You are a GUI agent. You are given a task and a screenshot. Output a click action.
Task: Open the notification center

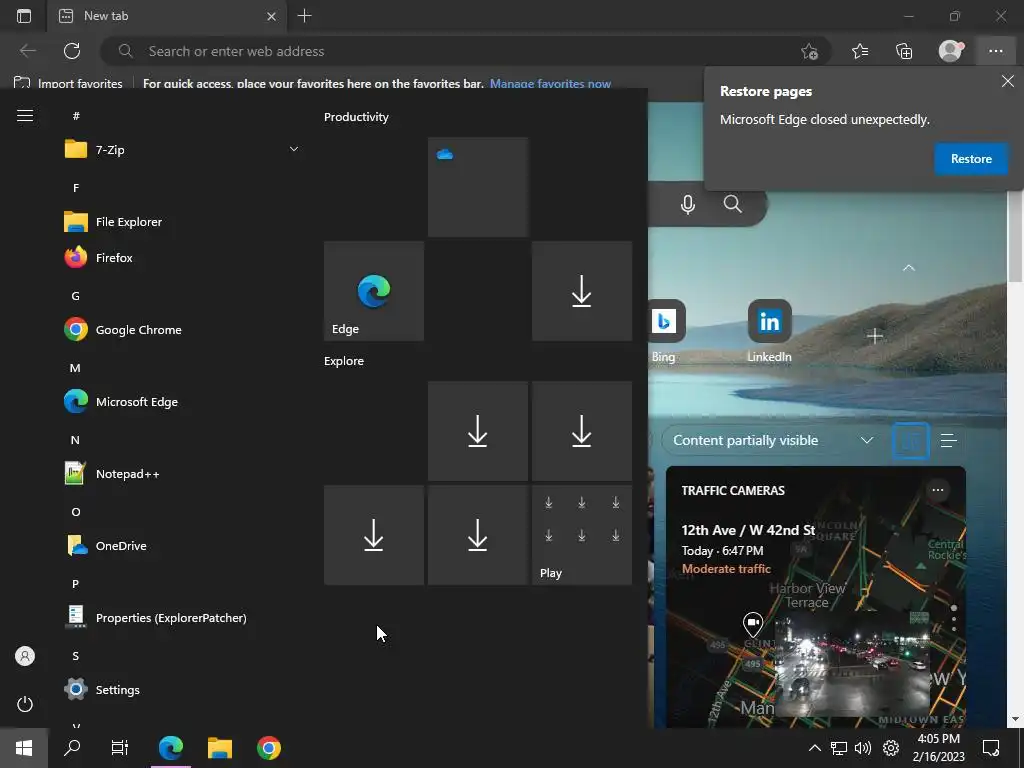(x=991, y=748)
